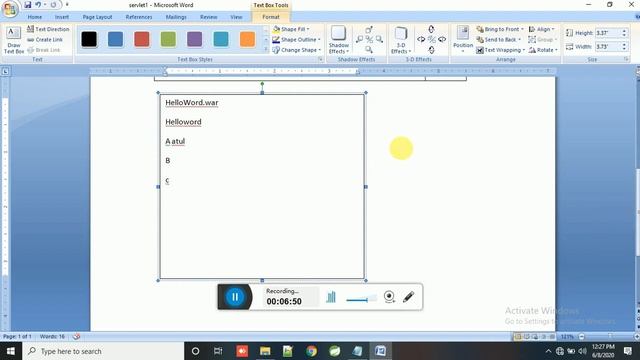The height and width of the screenshot is (360, 640).
Task: Click the proofing errors icon in status bar
Action: coord(76,336)
